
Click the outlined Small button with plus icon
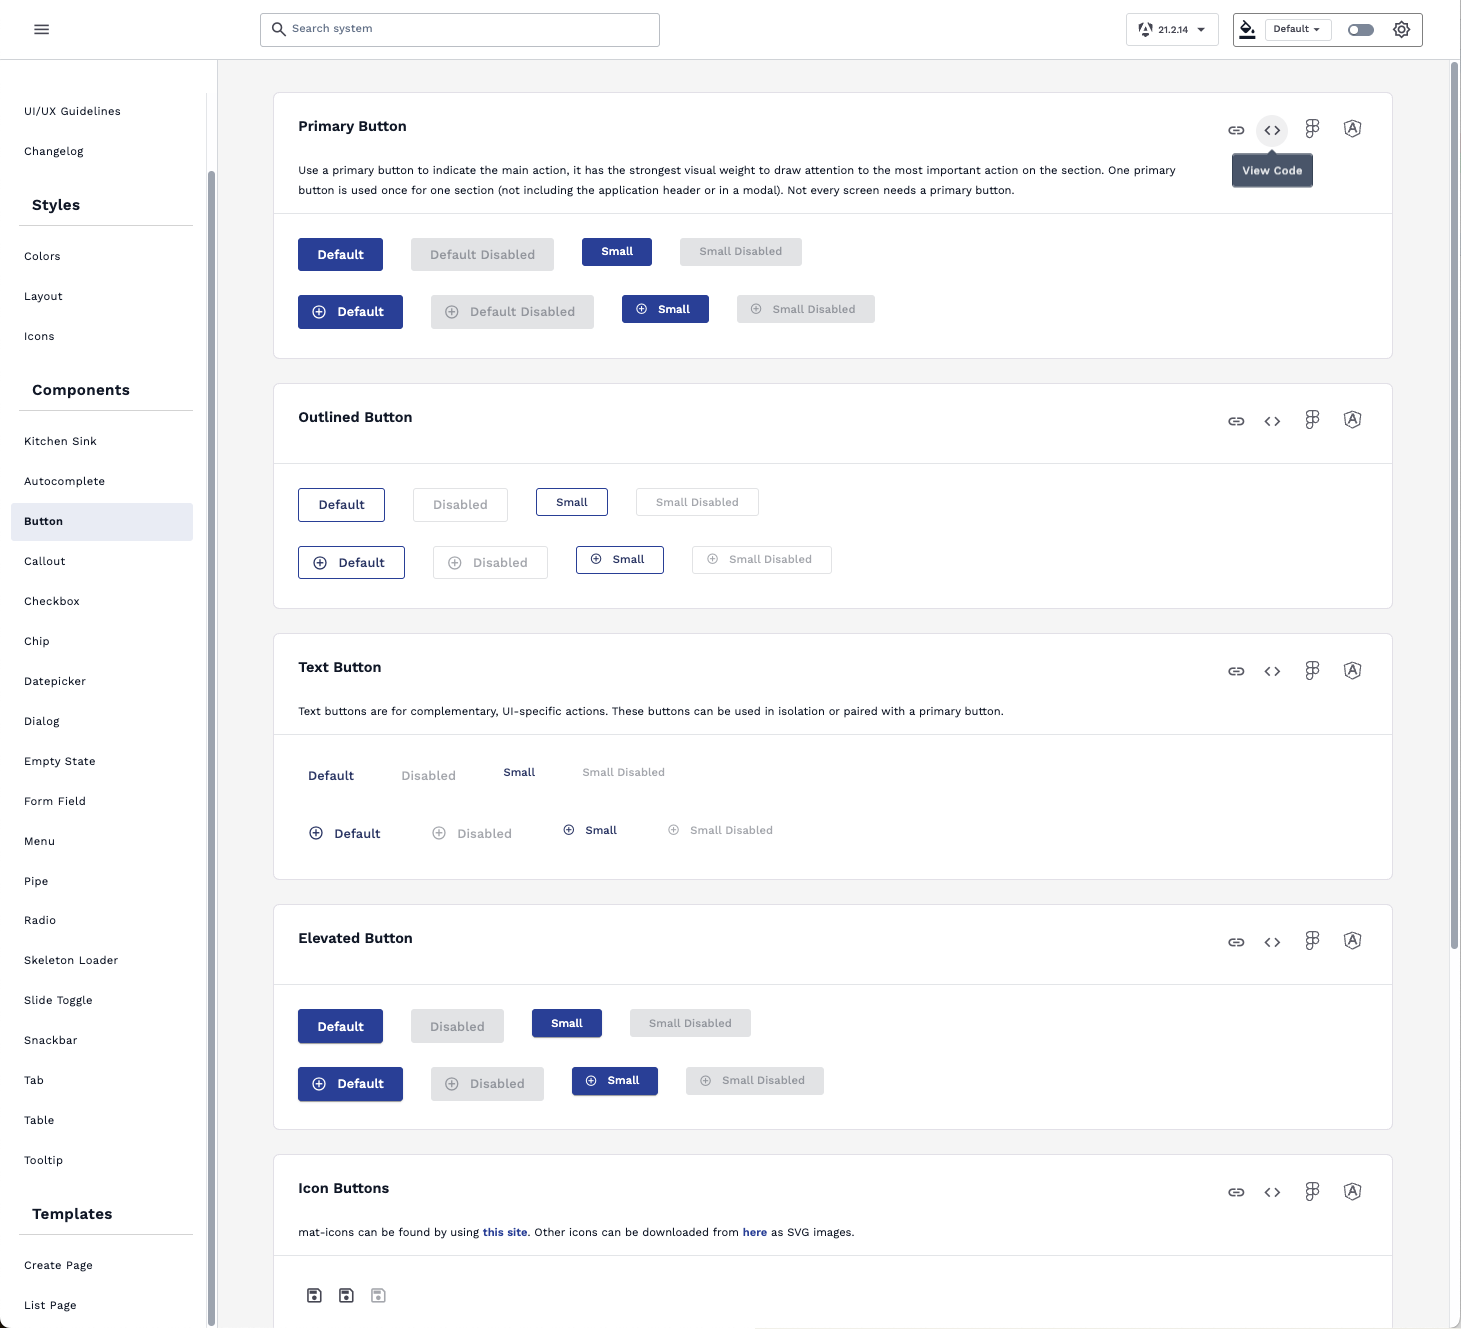coord(620,560)
